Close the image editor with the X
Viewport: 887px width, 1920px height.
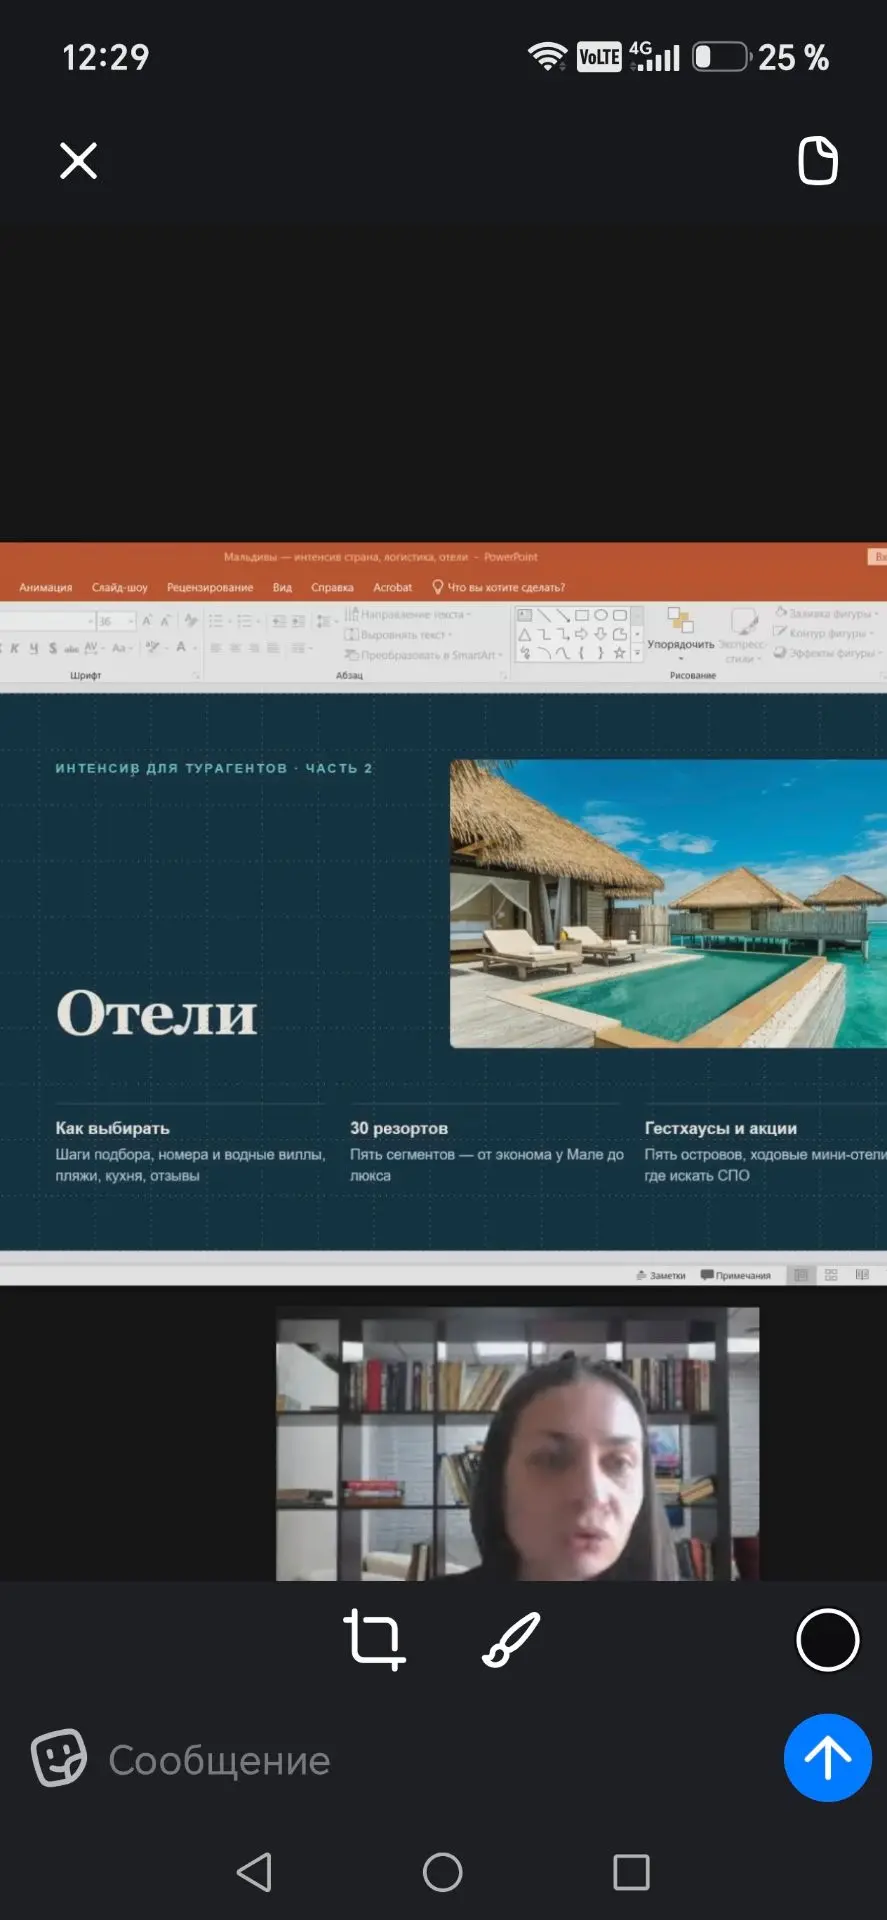(78, 160)
